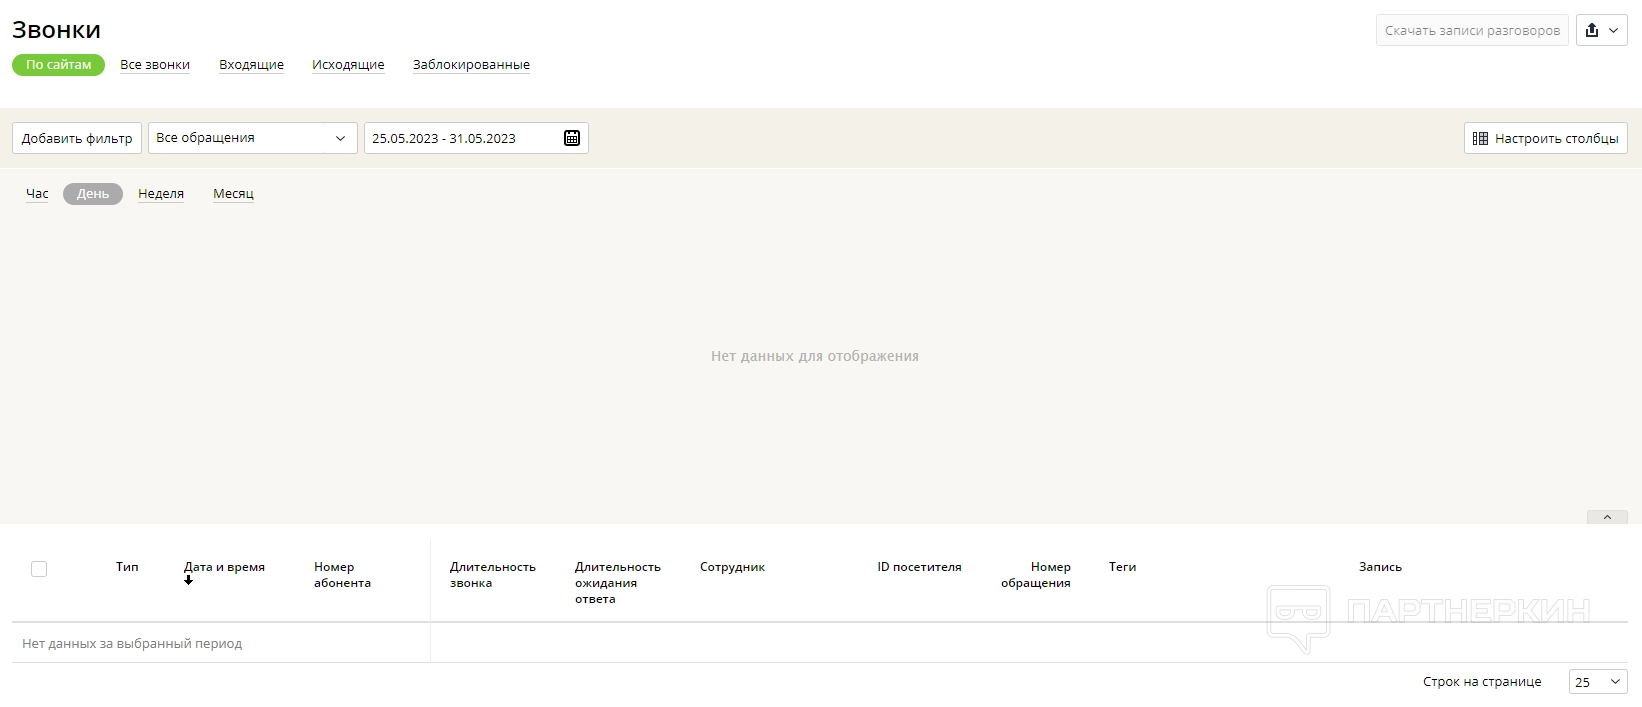The height and width of the screenshot is (707, 1642).
Task: Open the Все обращения dropdown
Action: [252, 138]
